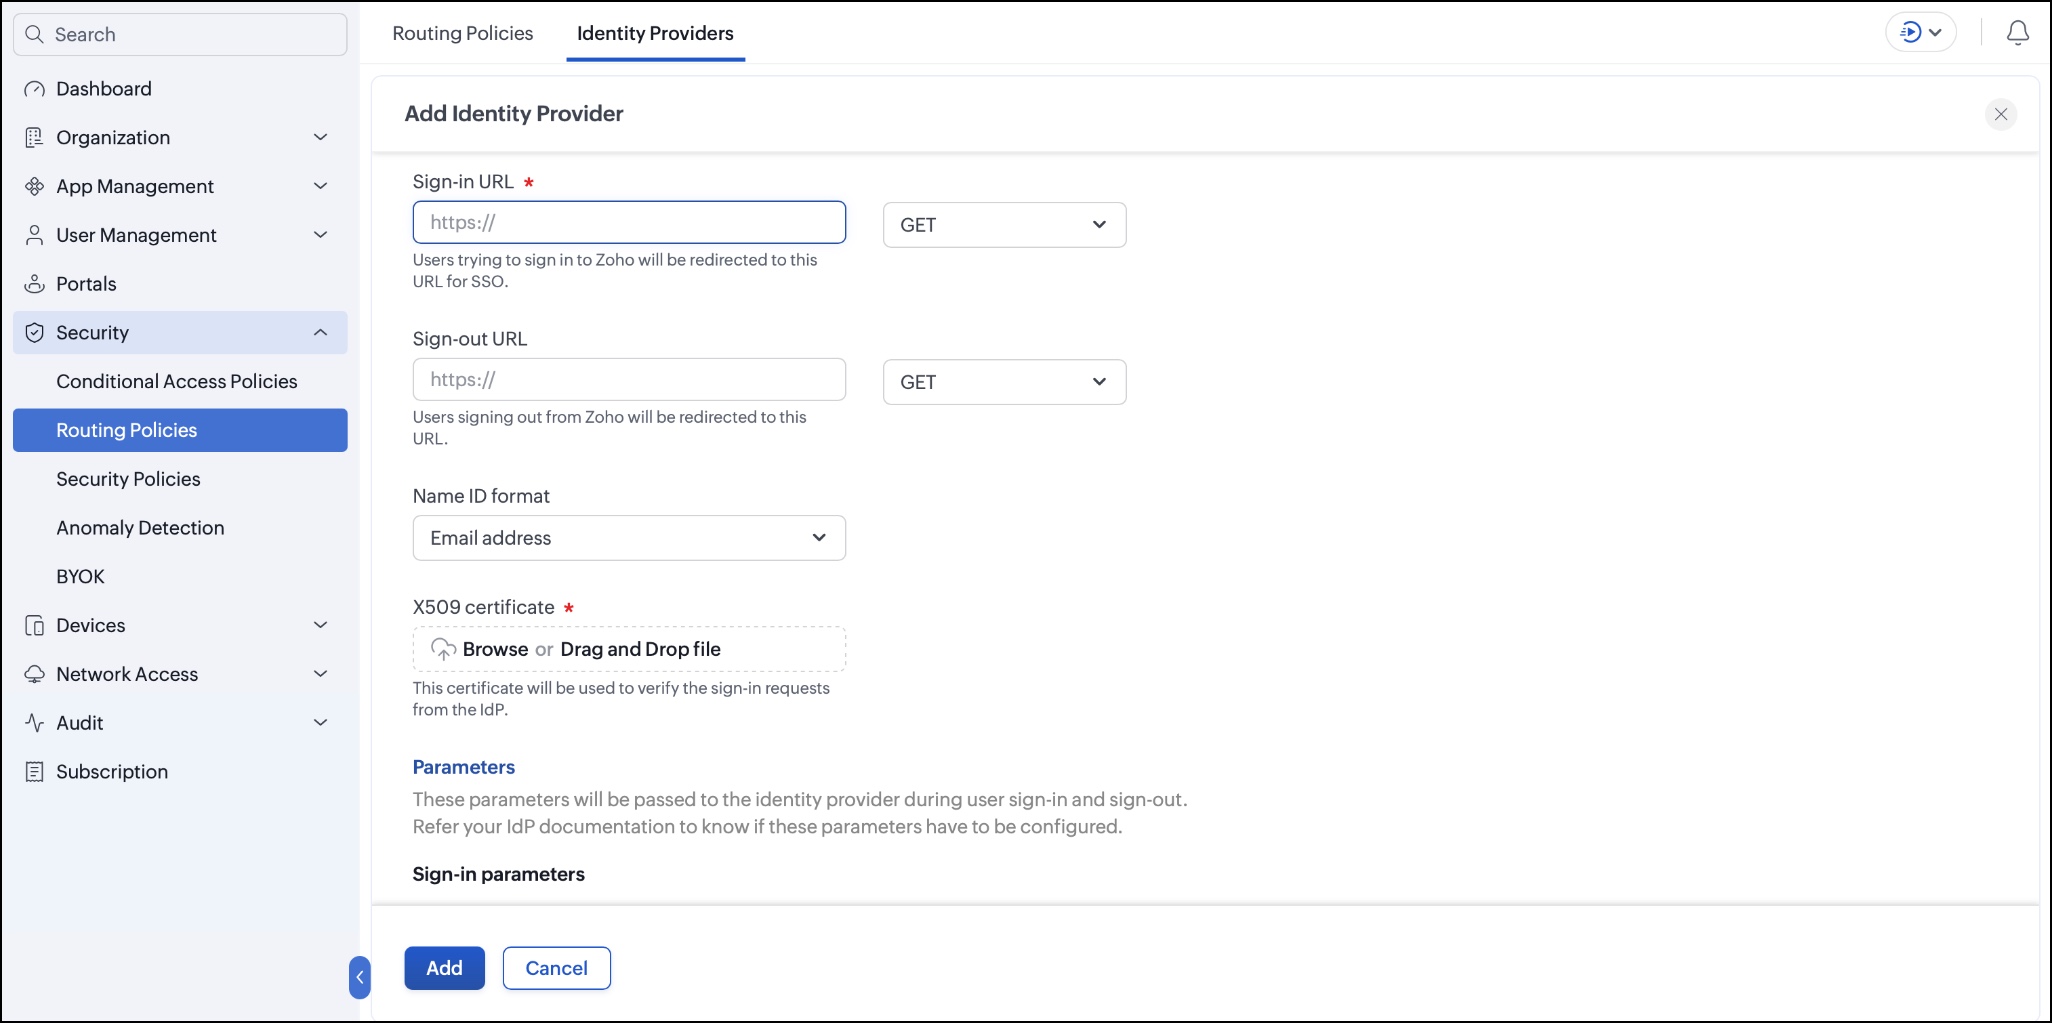Open Security Policies in the sidebar

(128, 479)
